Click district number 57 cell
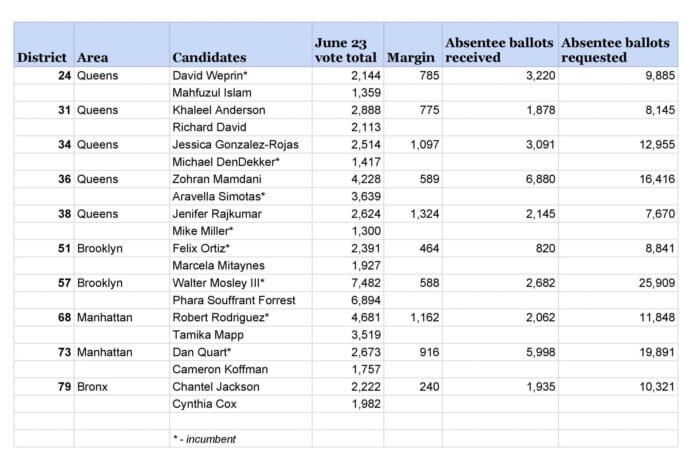The height and width of the screenshot is (463, 700). (x=43, y=283)
